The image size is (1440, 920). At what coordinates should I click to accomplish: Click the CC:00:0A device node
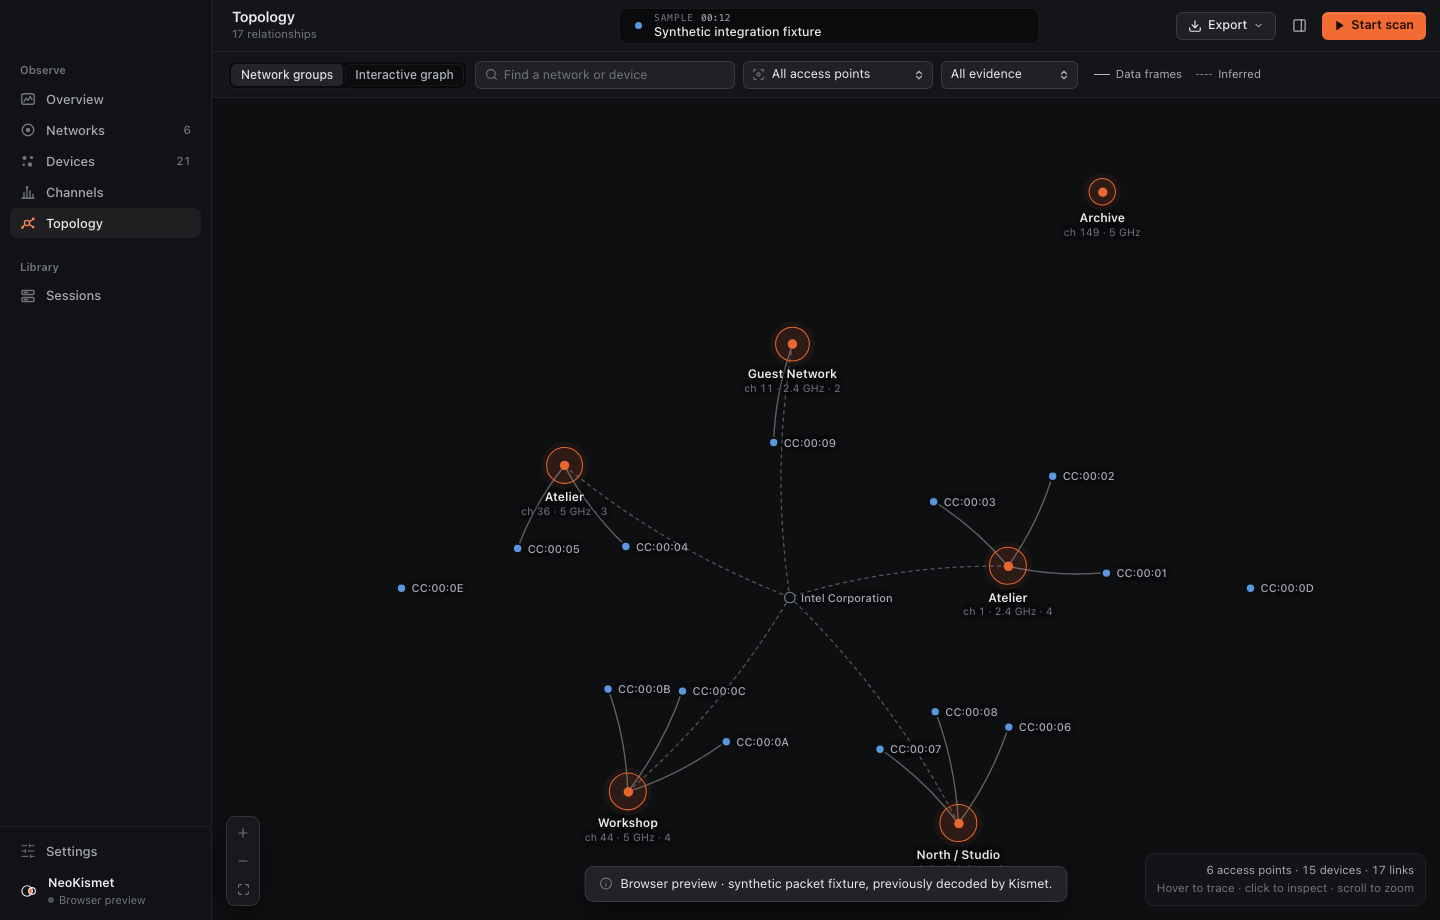tap(726, 742)
